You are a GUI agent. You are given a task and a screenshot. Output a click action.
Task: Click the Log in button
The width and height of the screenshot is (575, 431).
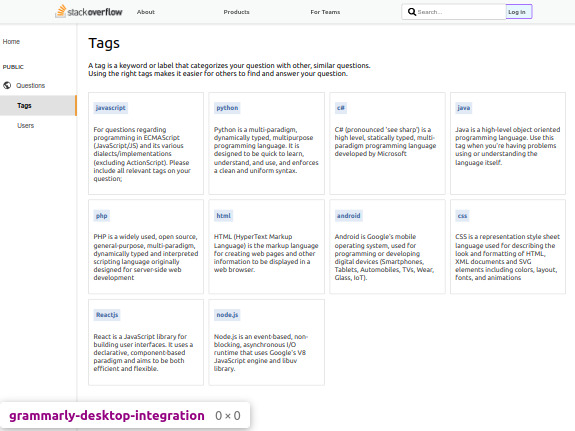519,12
